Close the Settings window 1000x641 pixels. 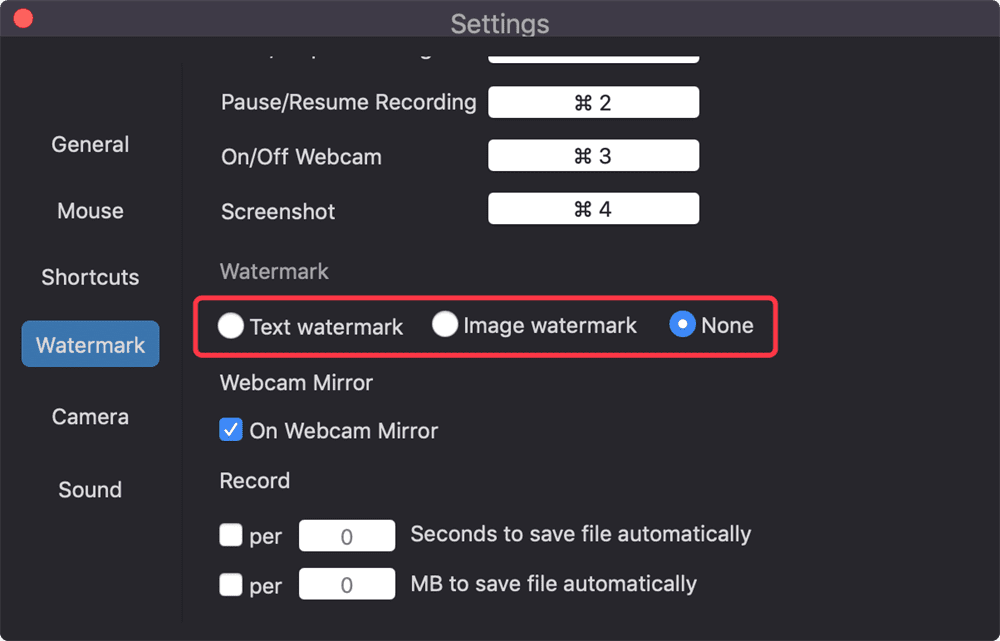pyautogui.click(x=22, y=17)
